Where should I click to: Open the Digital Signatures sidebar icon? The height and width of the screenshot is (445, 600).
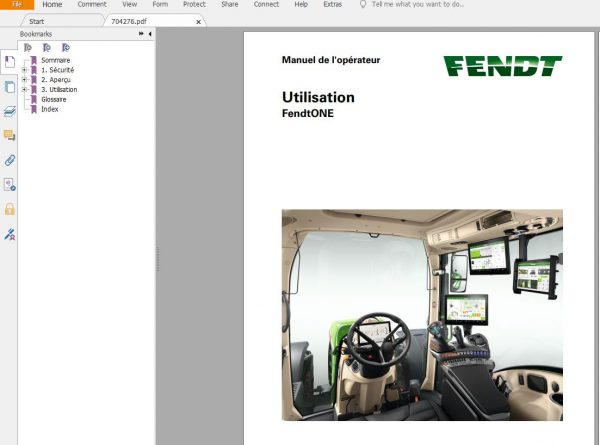pyautogui.click(x=10, y=234)
